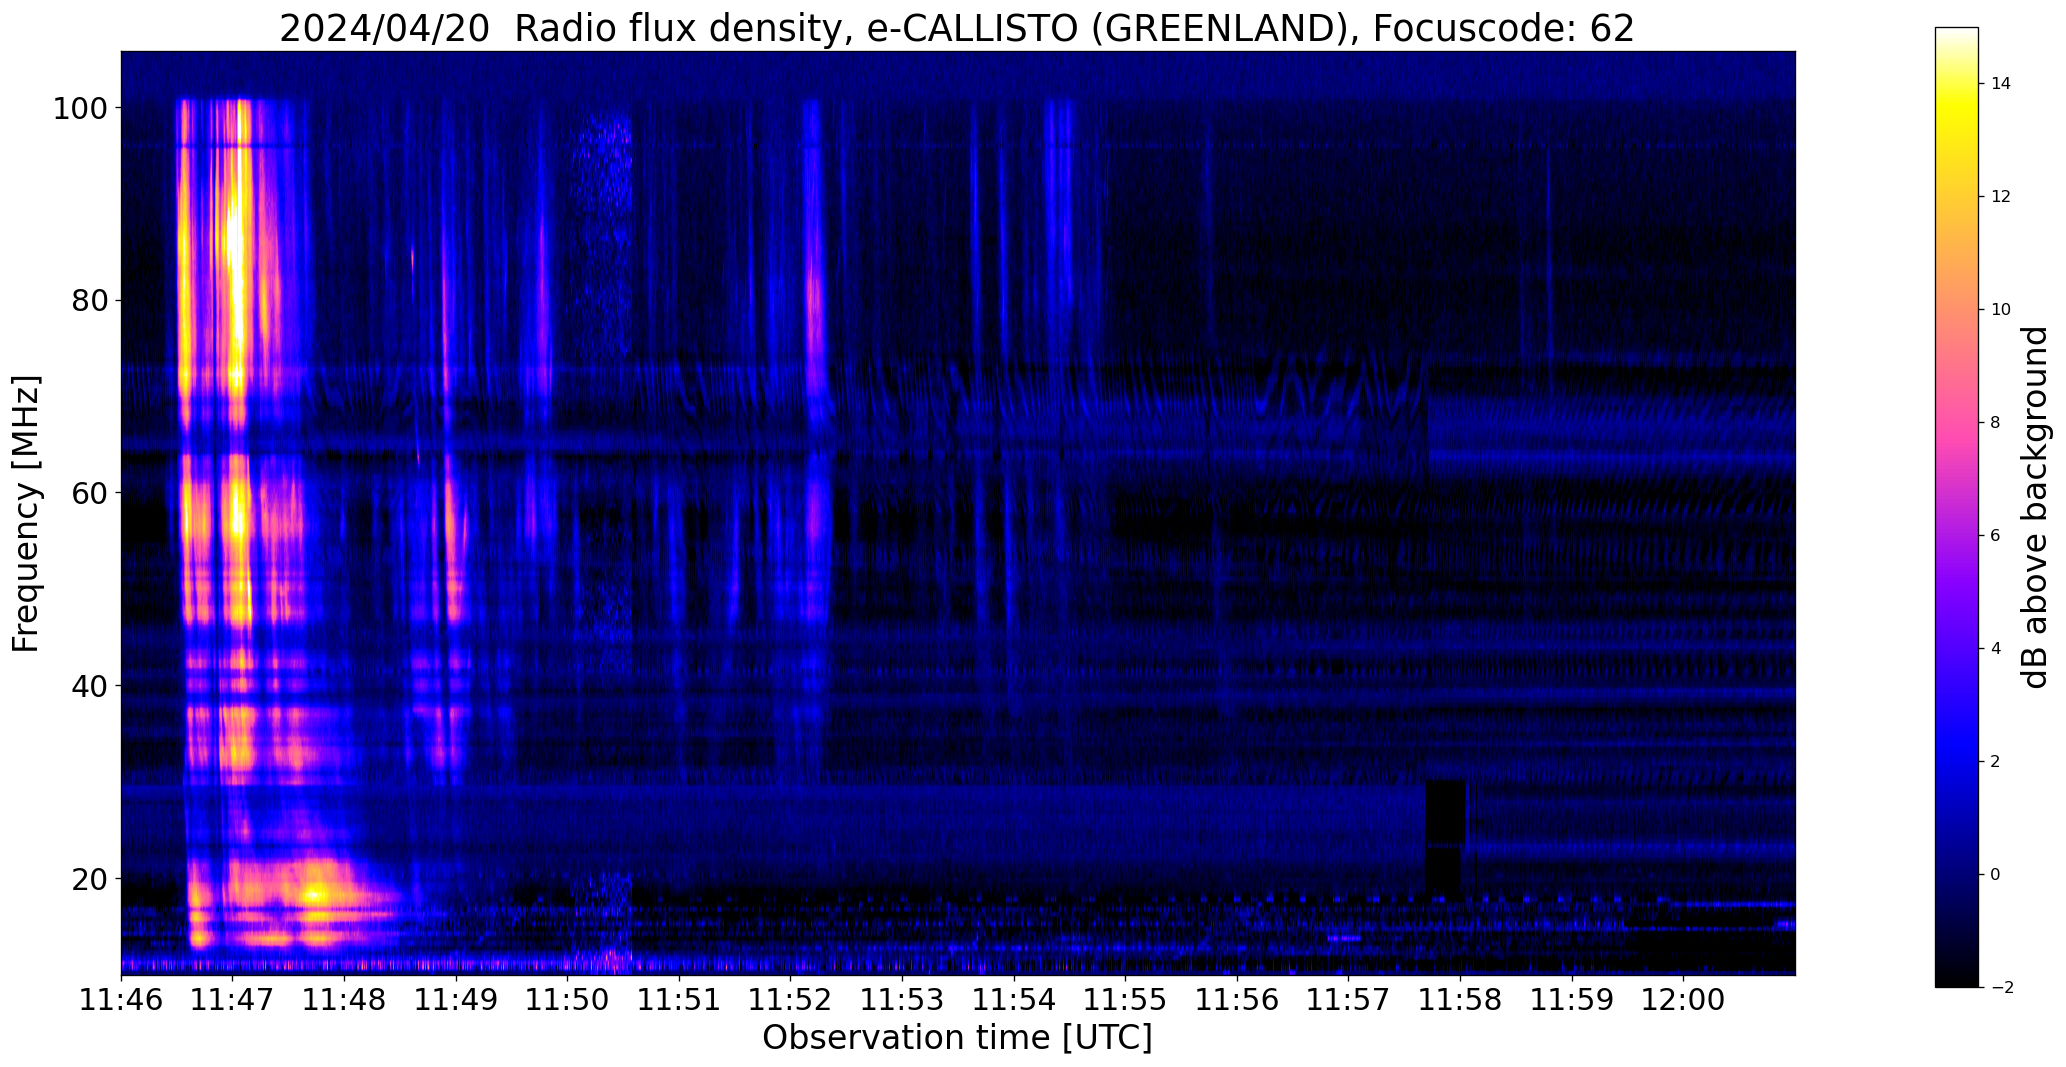The width and height of the screenshot is (2066, 1067).
Task: Click the colorbar tick label 8
Action: pos(1996,423)
